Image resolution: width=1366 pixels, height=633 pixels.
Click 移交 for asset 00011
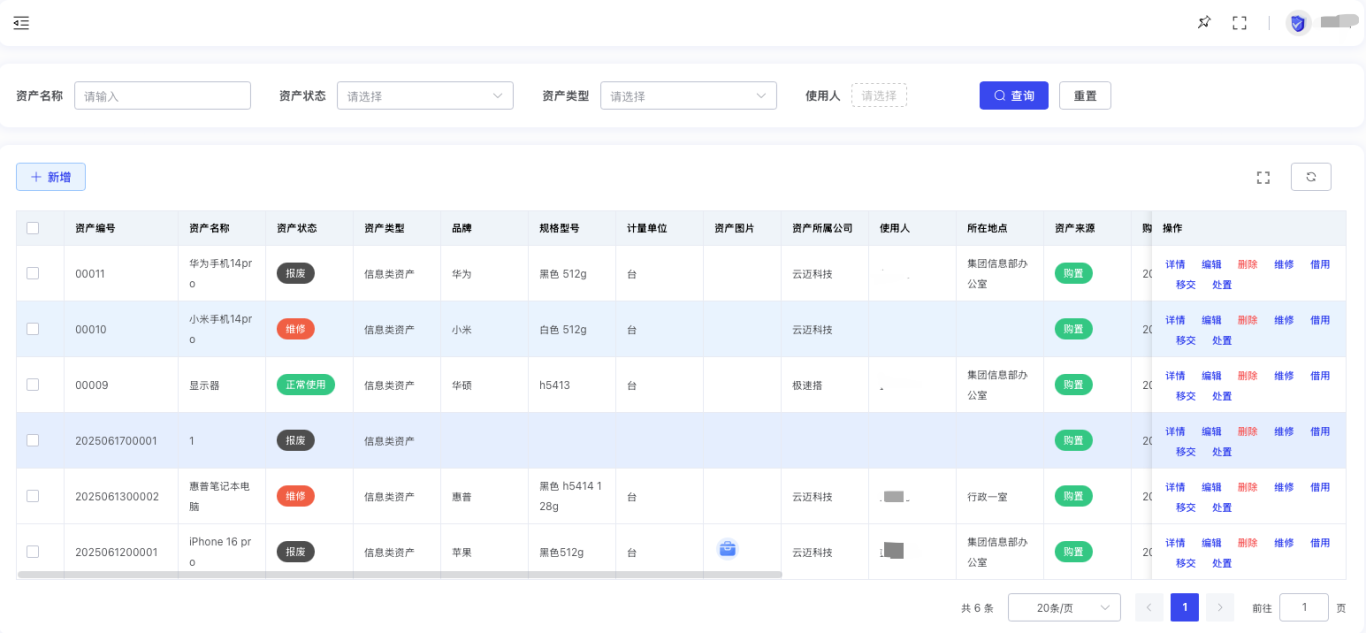1186,285
